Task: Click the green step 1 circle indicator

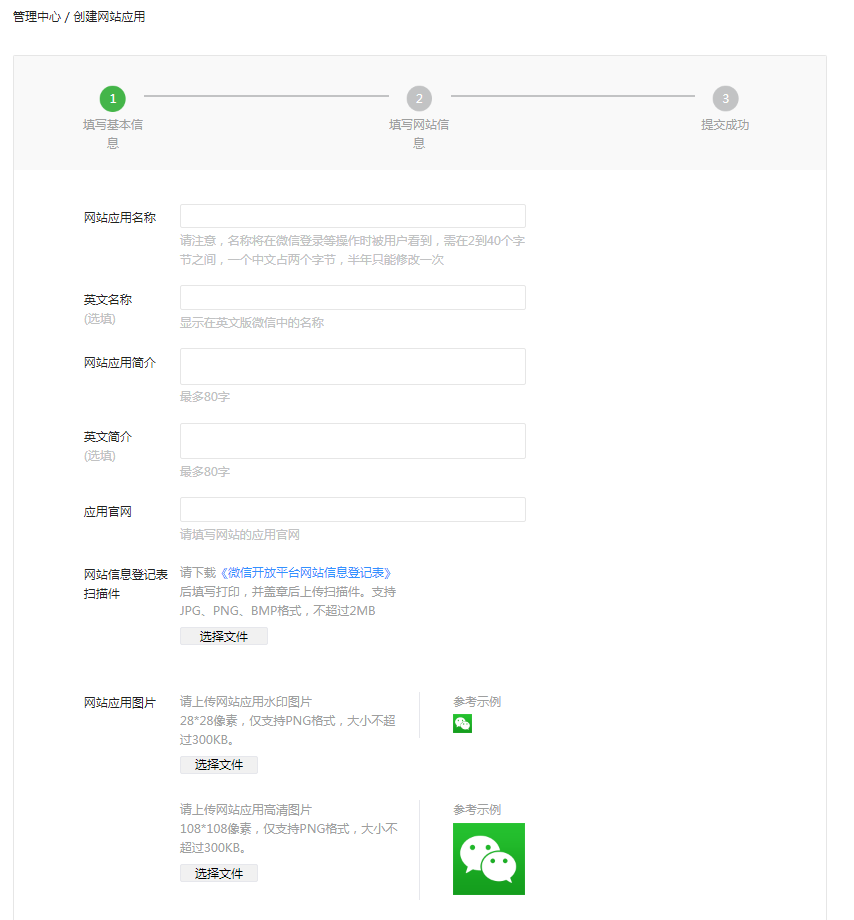Action: (x=112, y=99)
